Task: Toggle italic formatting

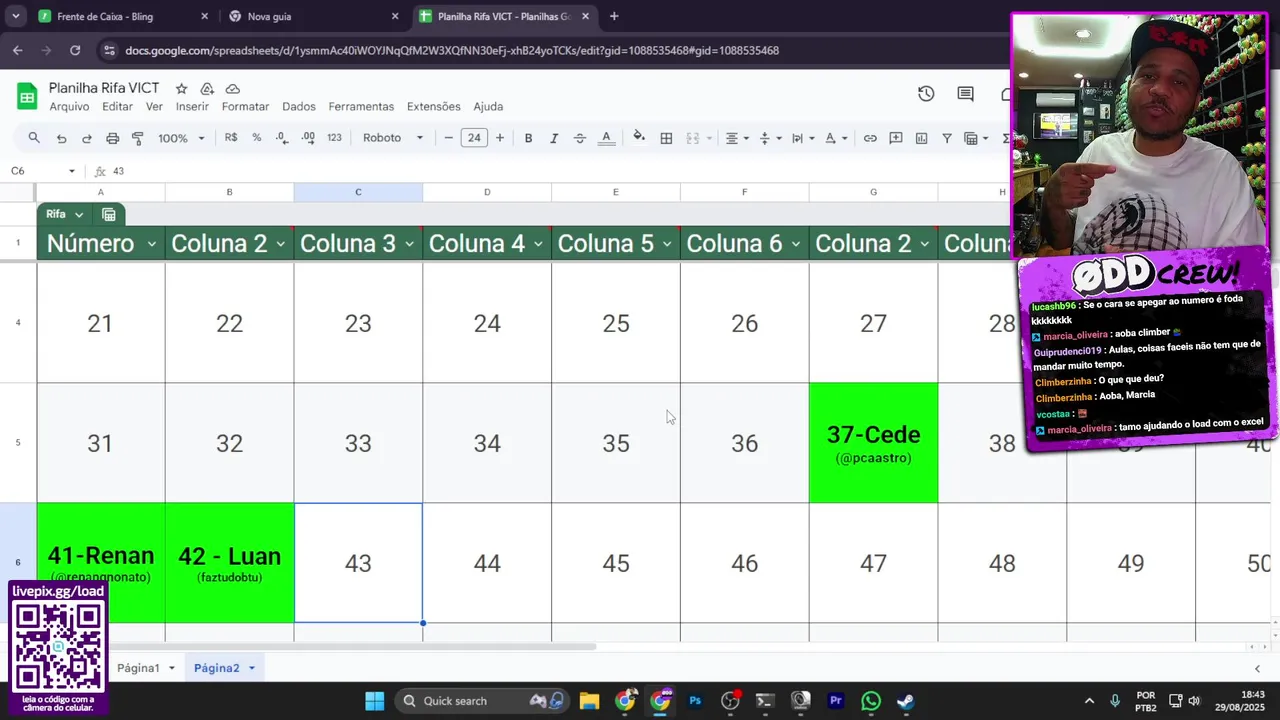Action: tap(554, 138)
